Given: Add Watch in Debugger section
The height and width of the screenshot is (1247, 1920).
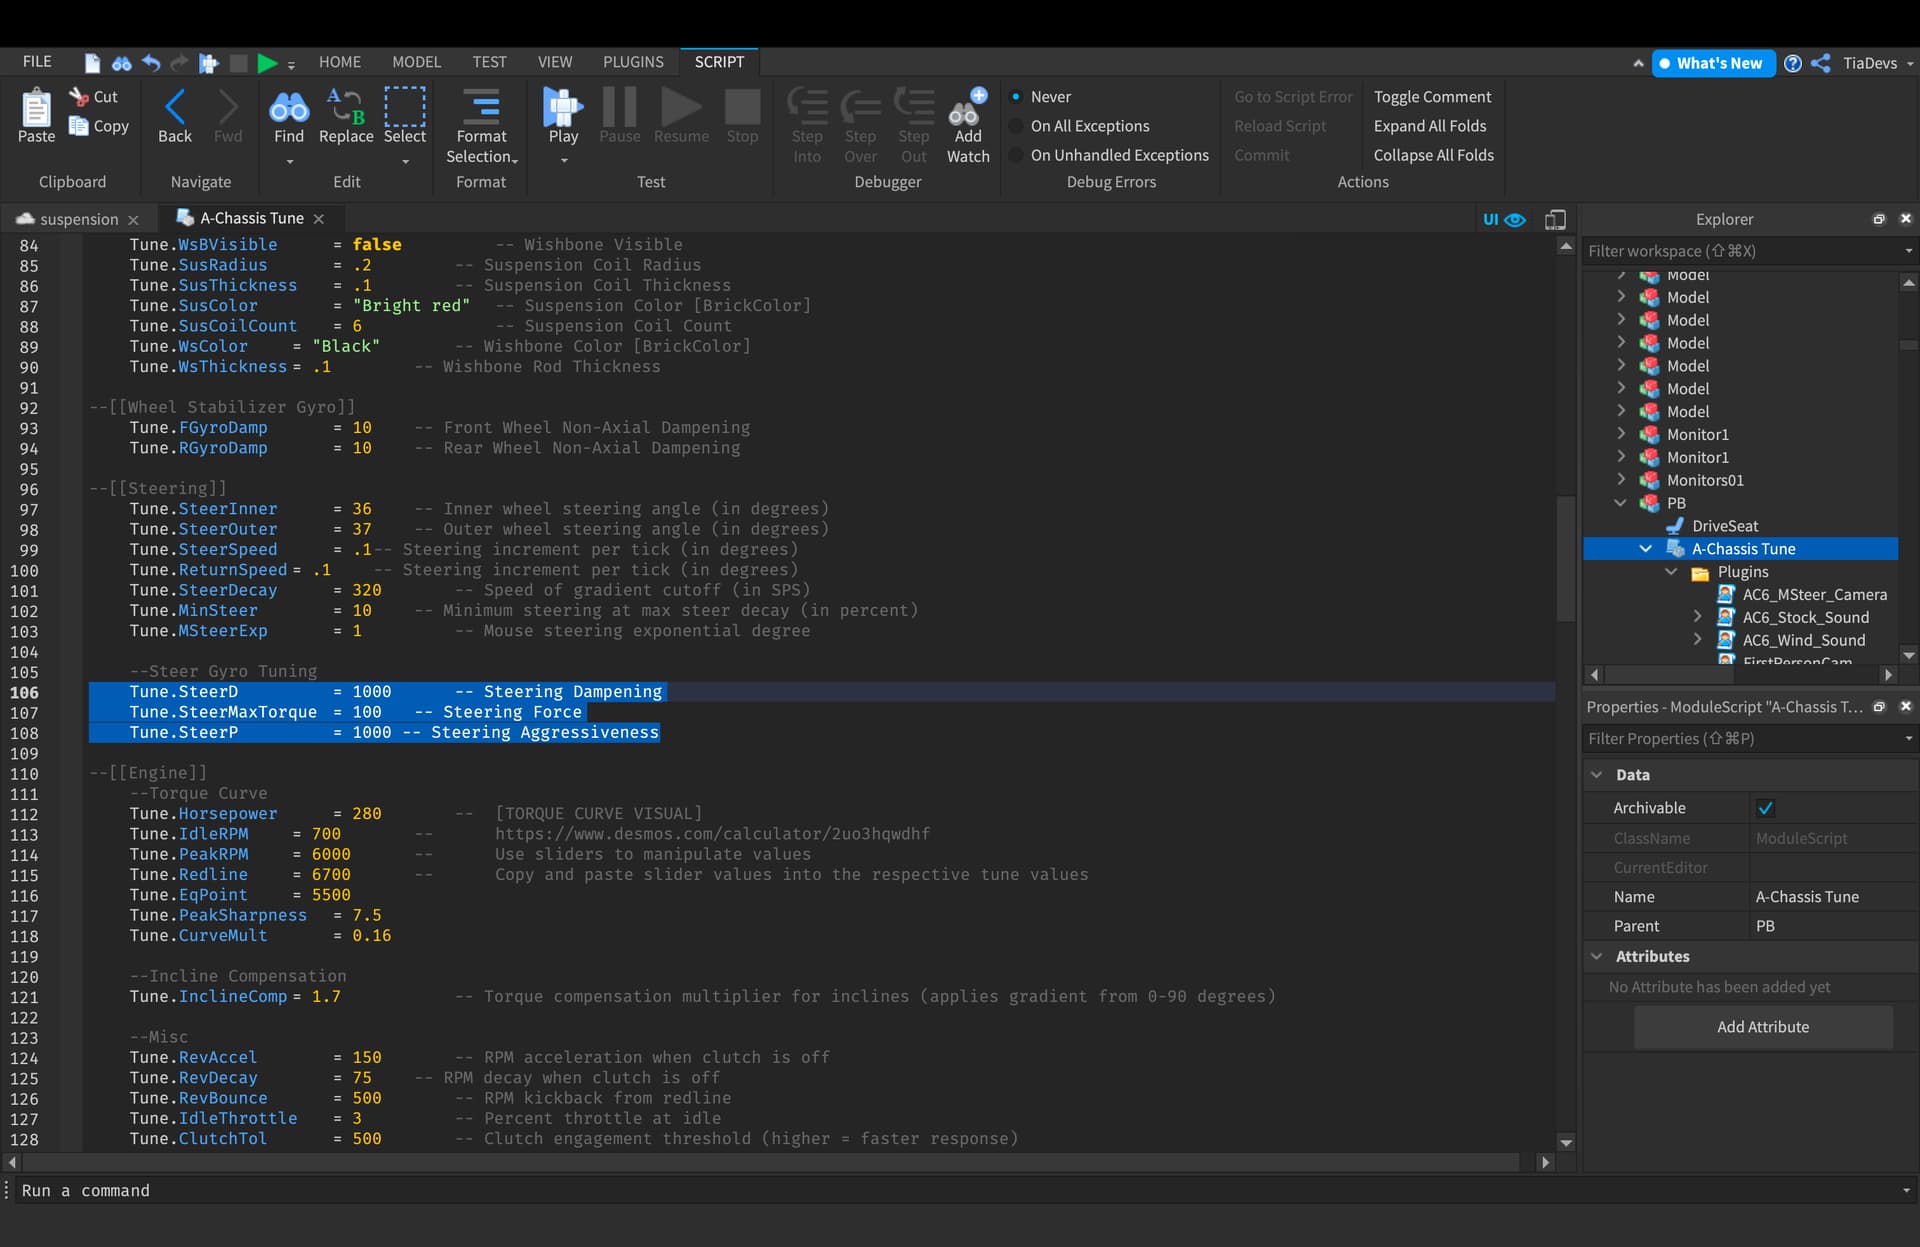Looking at the screenshot, I should point(968,126).
